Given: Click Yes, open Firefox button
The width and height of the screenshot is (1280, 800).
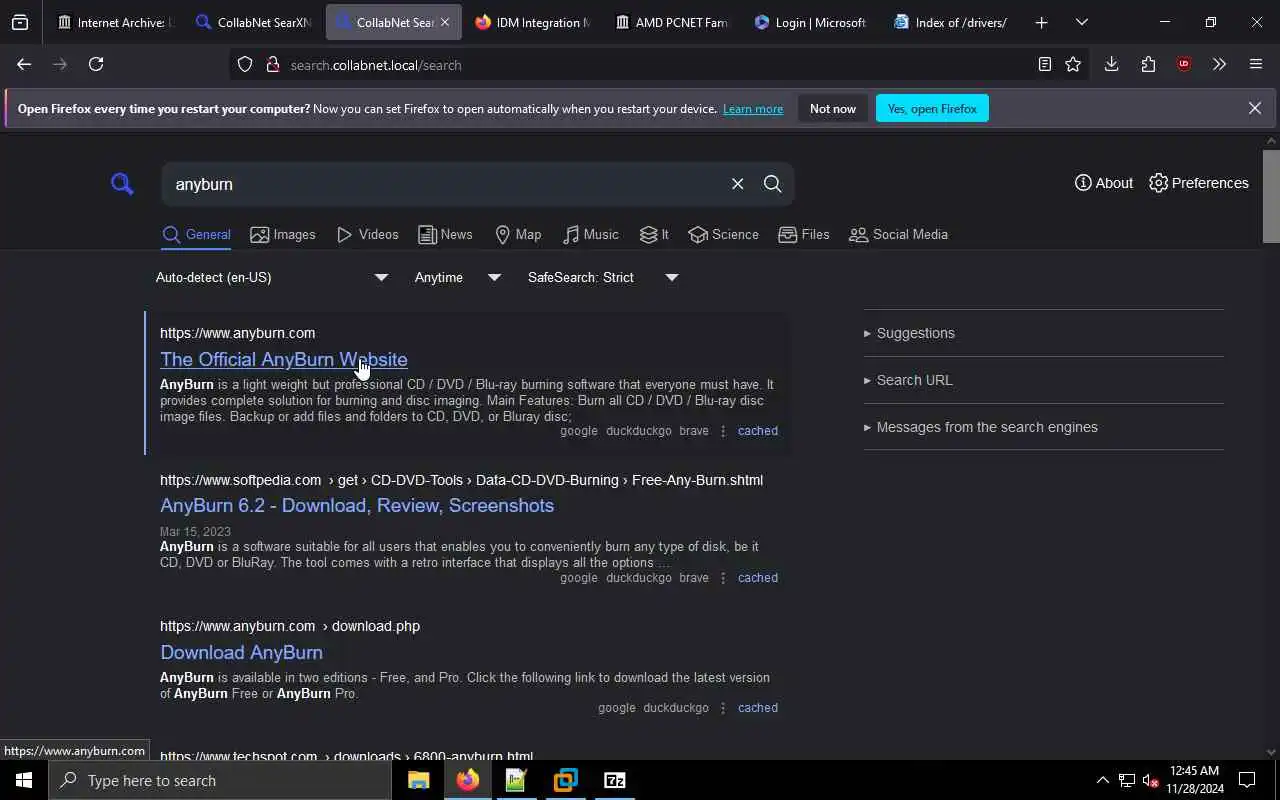Looking at the screenshot, I should coord(932,109).
